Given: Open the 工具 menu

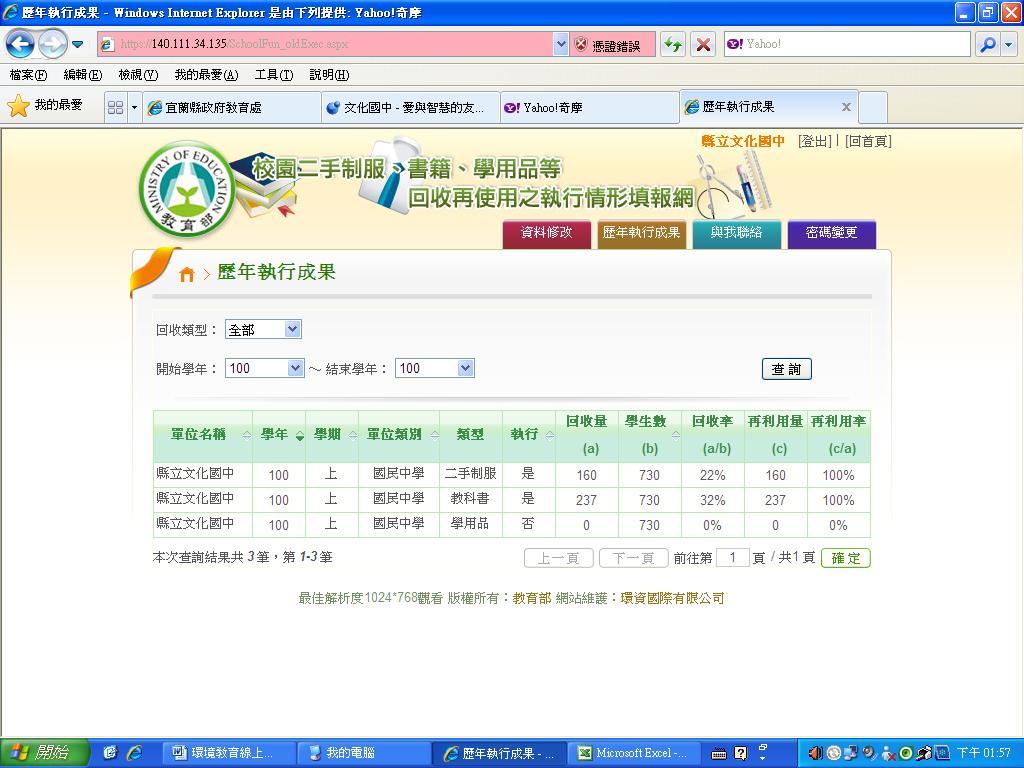Looking at the screenshot, I should [x=273, y=75].
